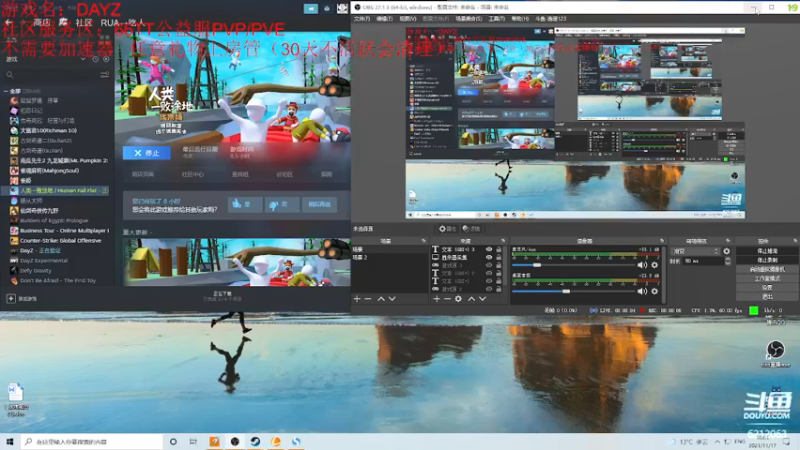Click 停止推流 to stop streaming

(767, 251)
